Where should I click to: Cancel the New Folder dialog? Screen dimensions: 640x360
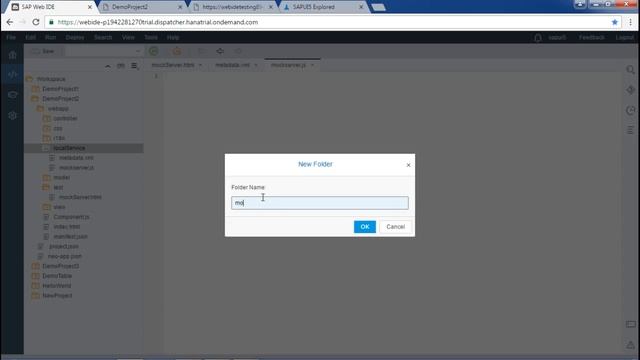395,227
